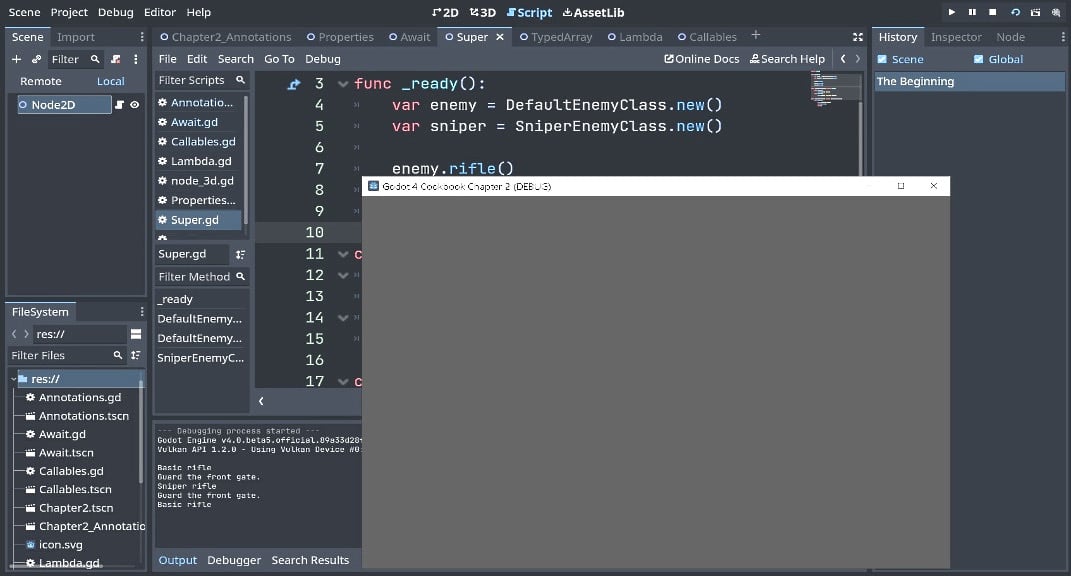
Task: Fold the code block at line 12
Action: [343, 275]
